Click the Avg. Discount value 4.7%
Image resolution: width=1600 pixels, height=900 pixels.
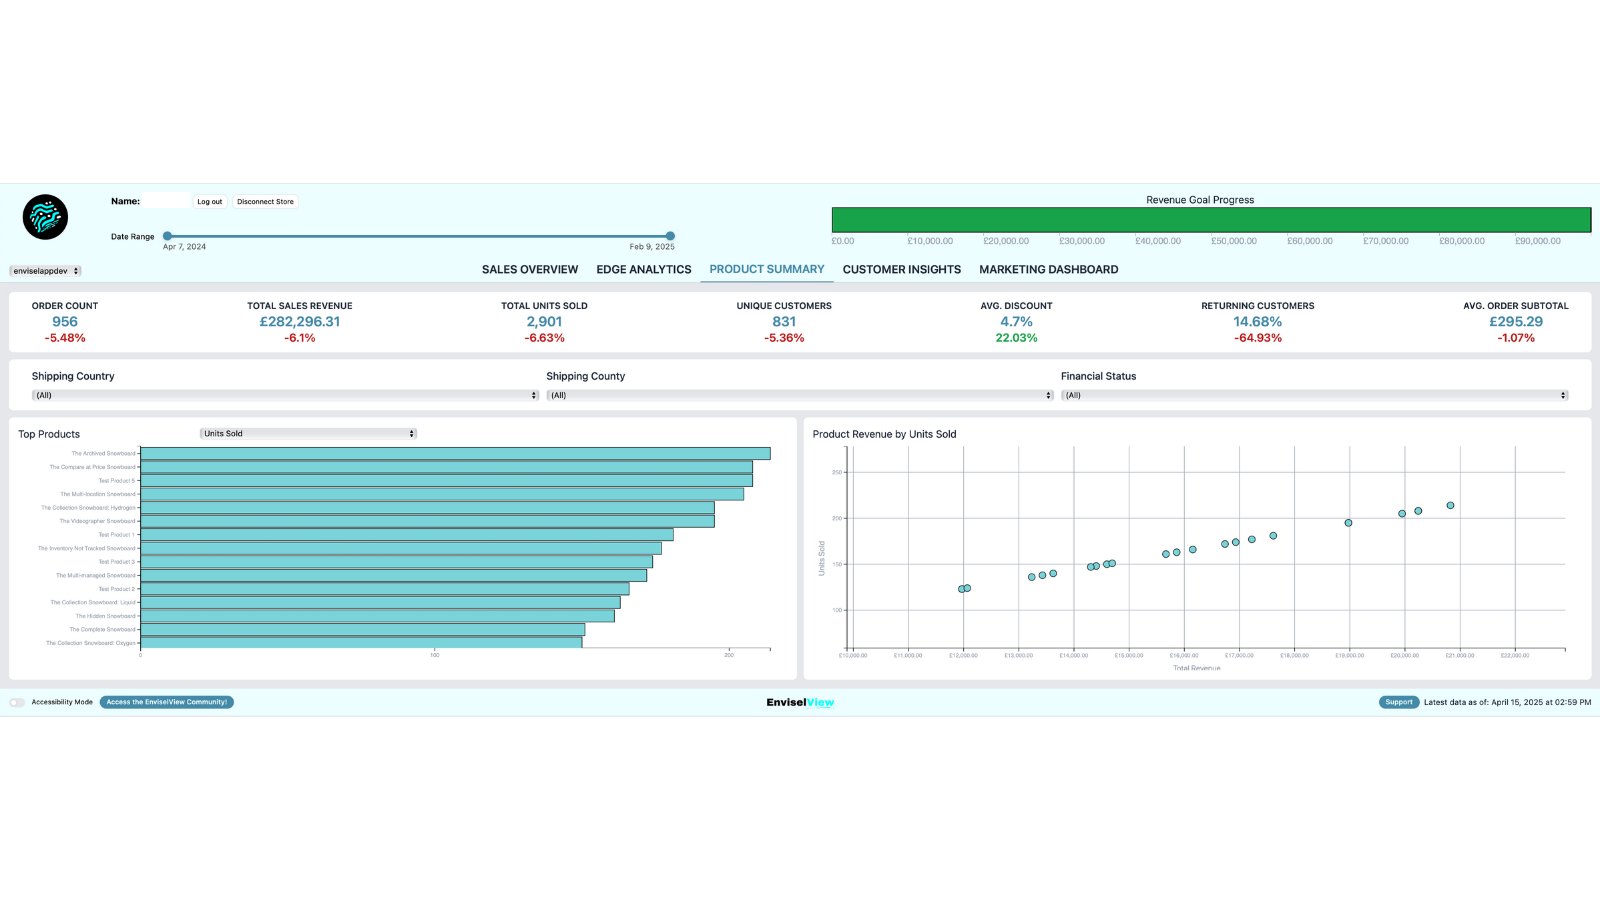[x=1016, y=321]
